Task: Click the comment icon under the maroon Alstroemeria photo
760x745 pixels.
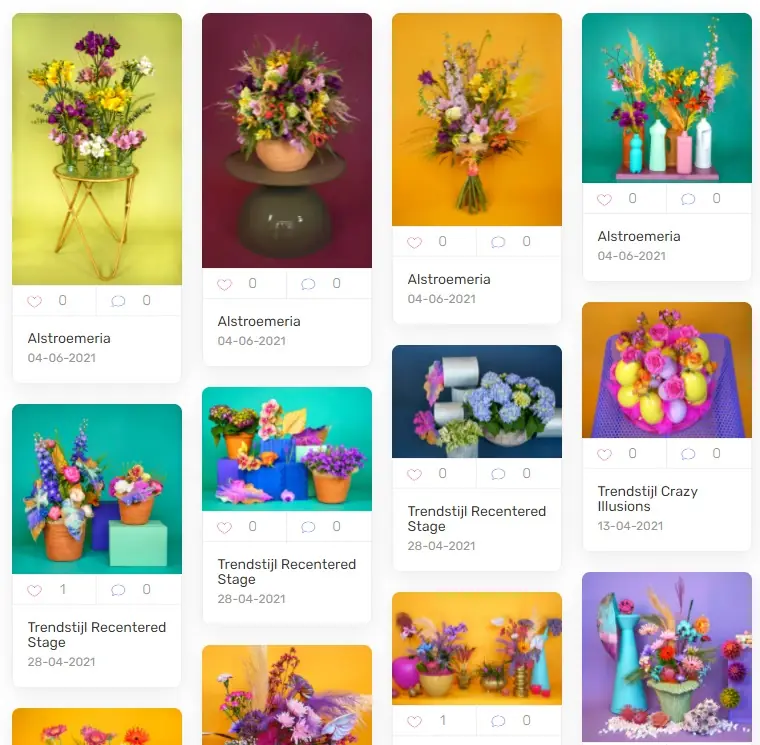Action: pyautogui.click(x=308, y=284)
